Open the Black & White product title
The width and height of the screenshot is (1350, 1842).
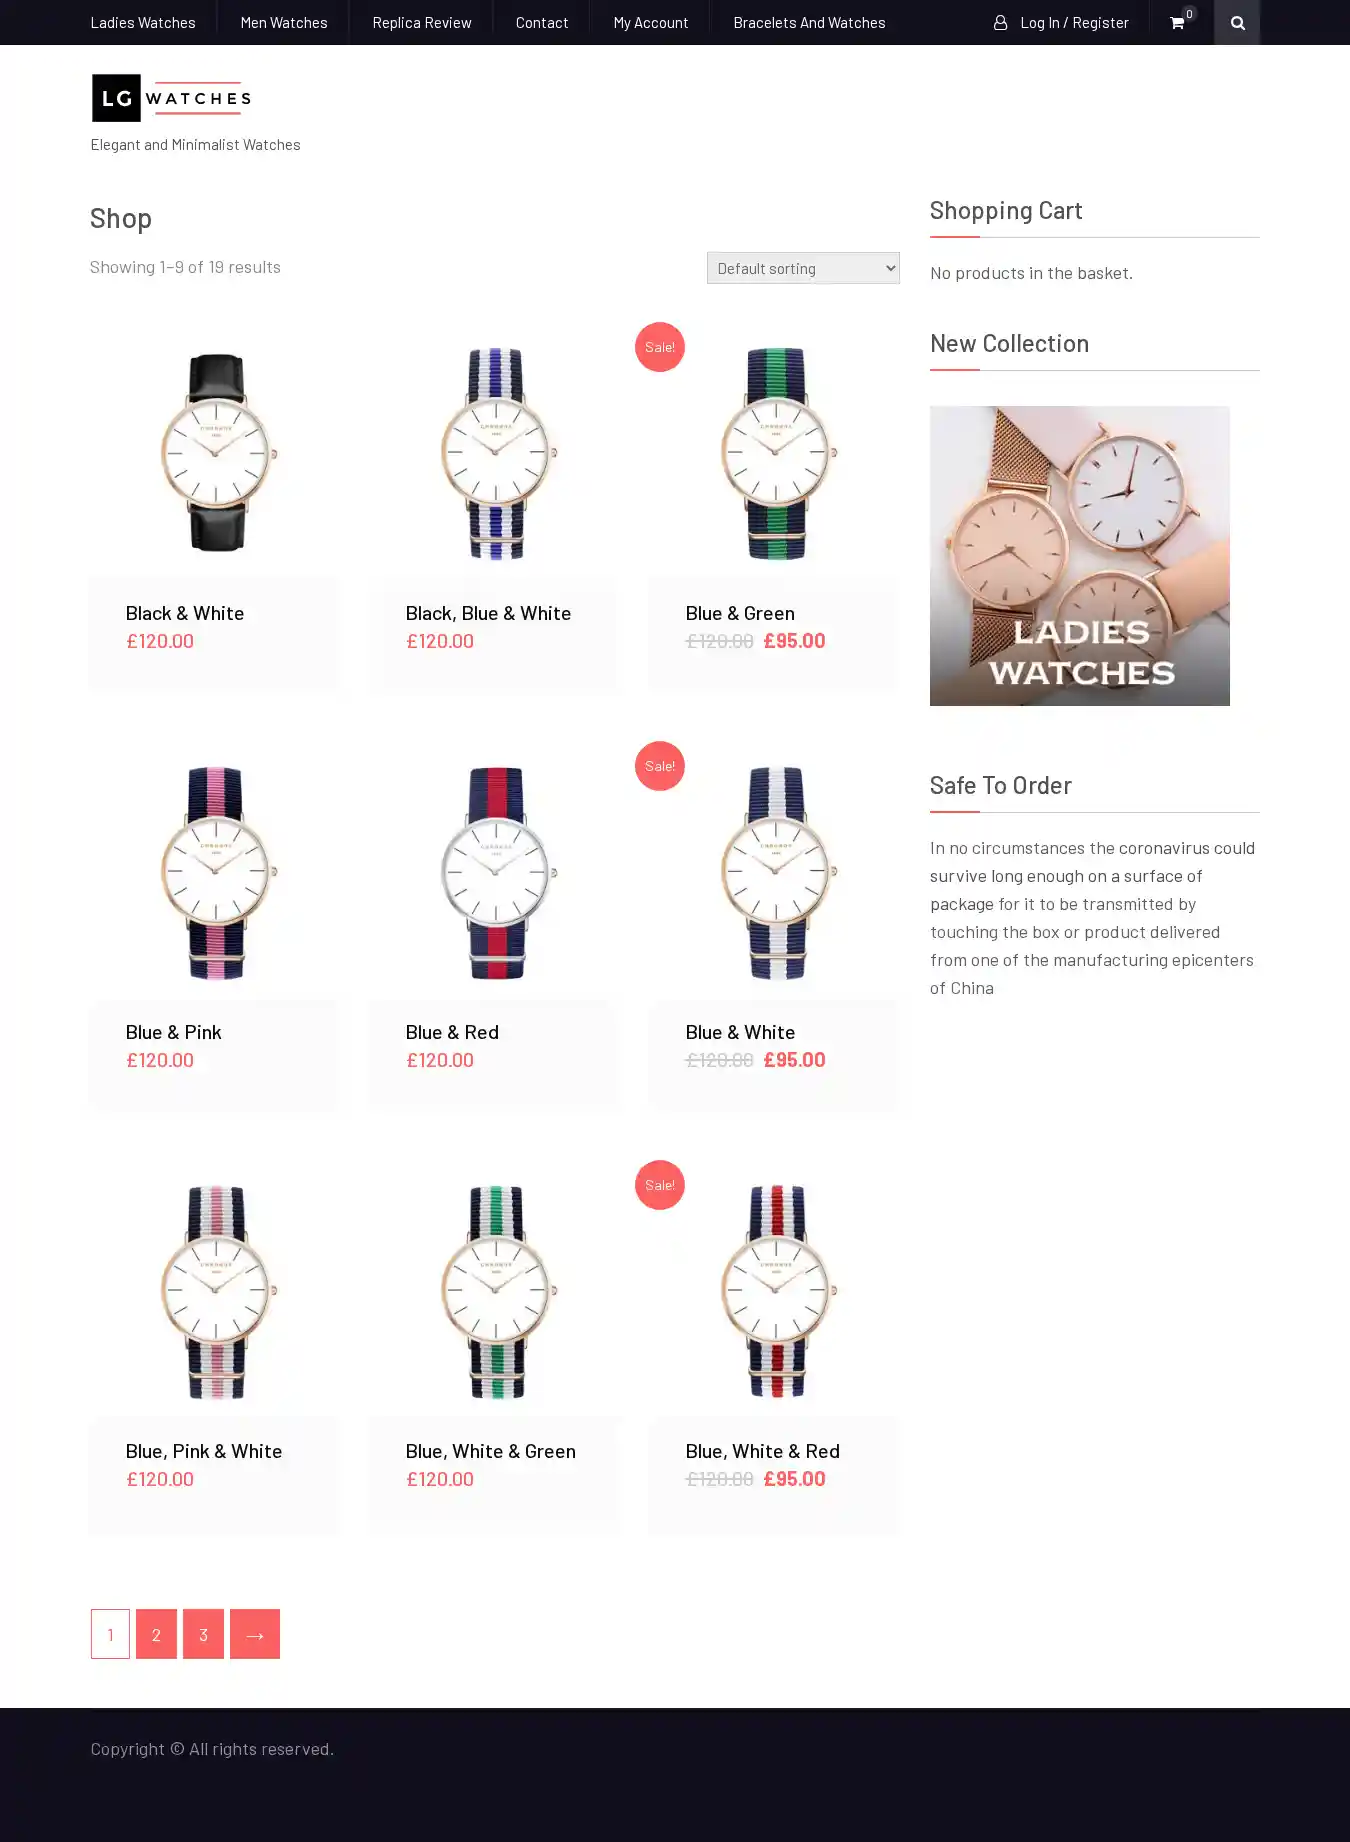185,613
